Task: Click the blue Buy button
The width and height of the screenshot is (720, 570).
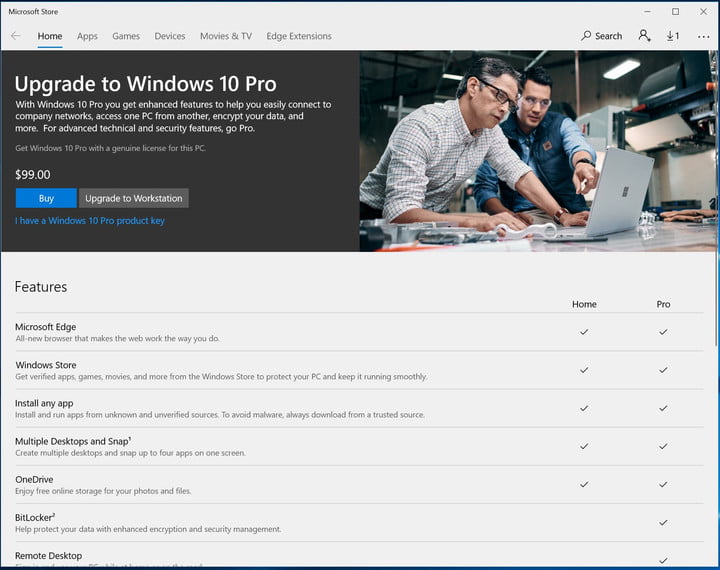Action: 46,198
